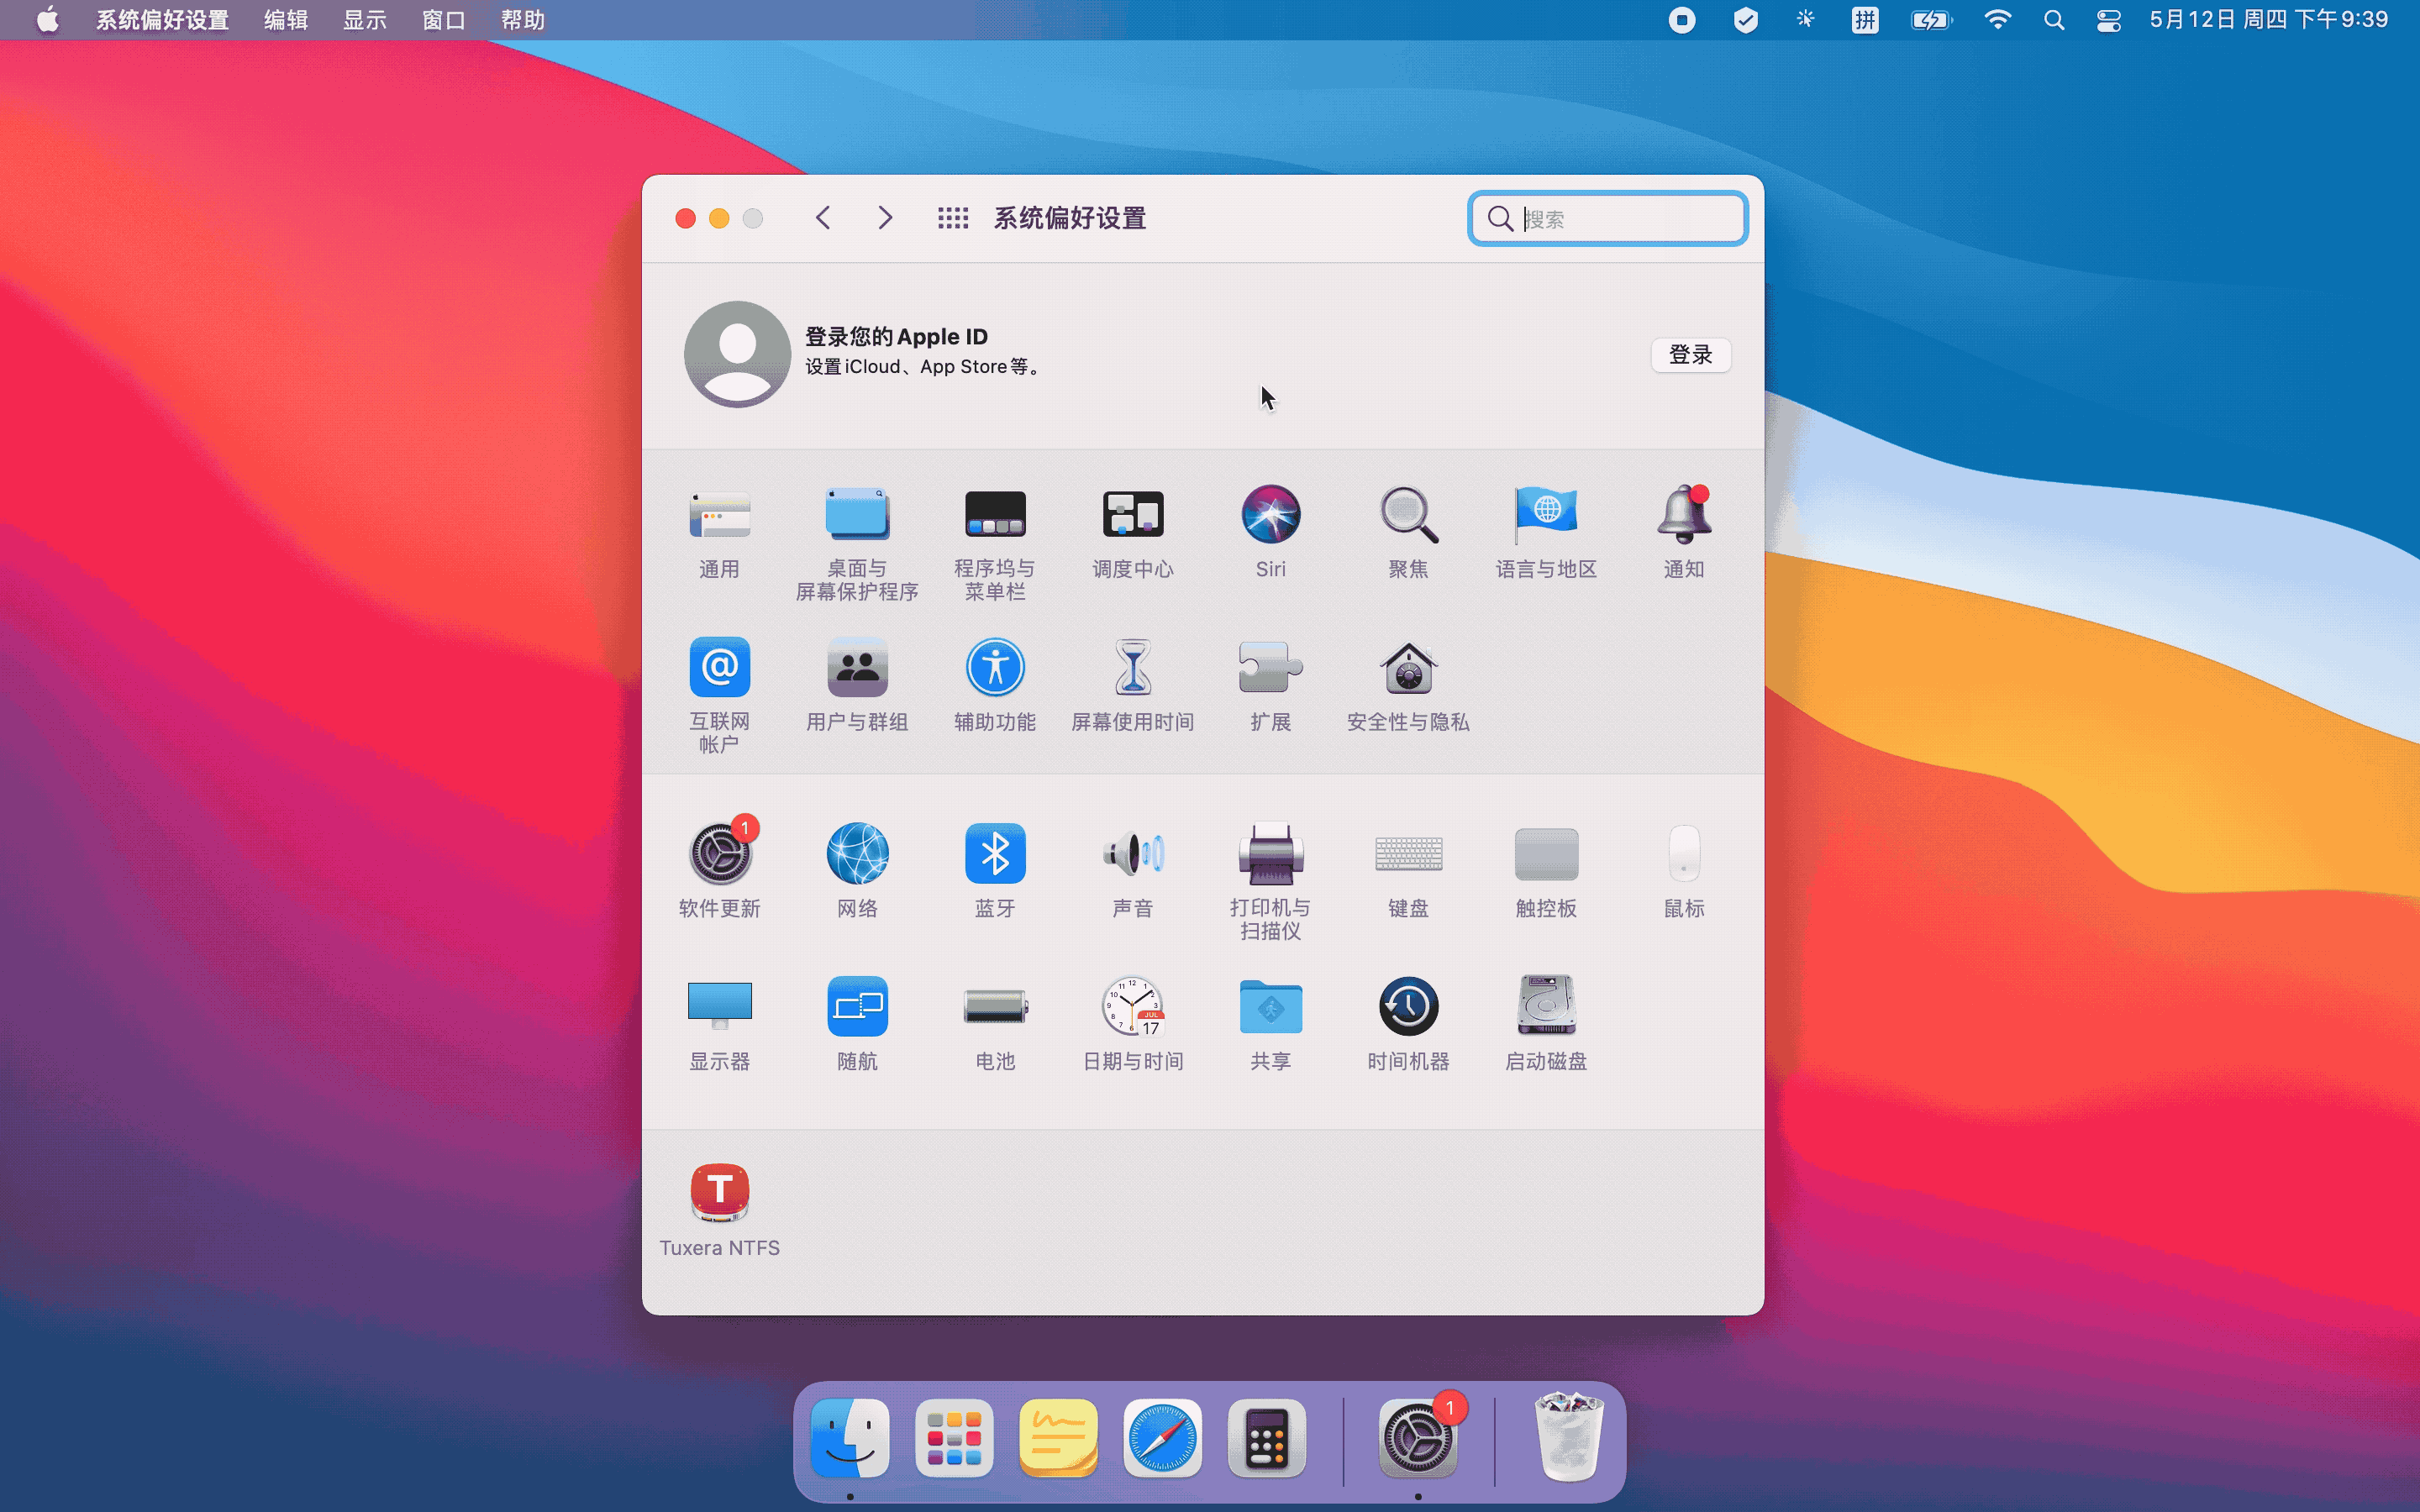Open Siri preferences
This screenshot has height=1512, width=2420.
1270,515
